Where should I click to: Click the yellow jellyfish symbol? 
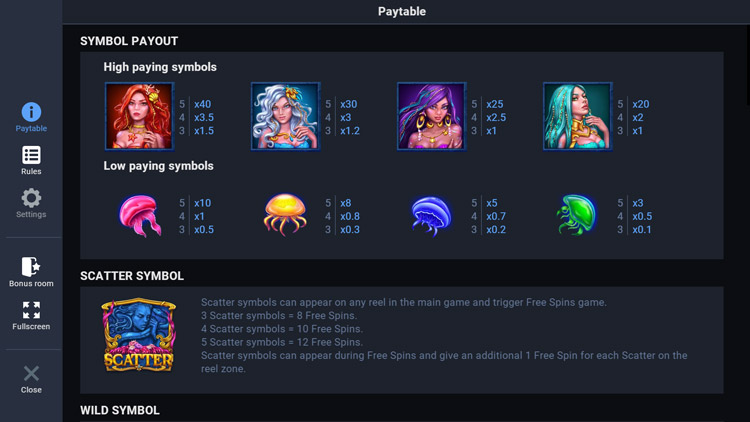coord(285,215)
